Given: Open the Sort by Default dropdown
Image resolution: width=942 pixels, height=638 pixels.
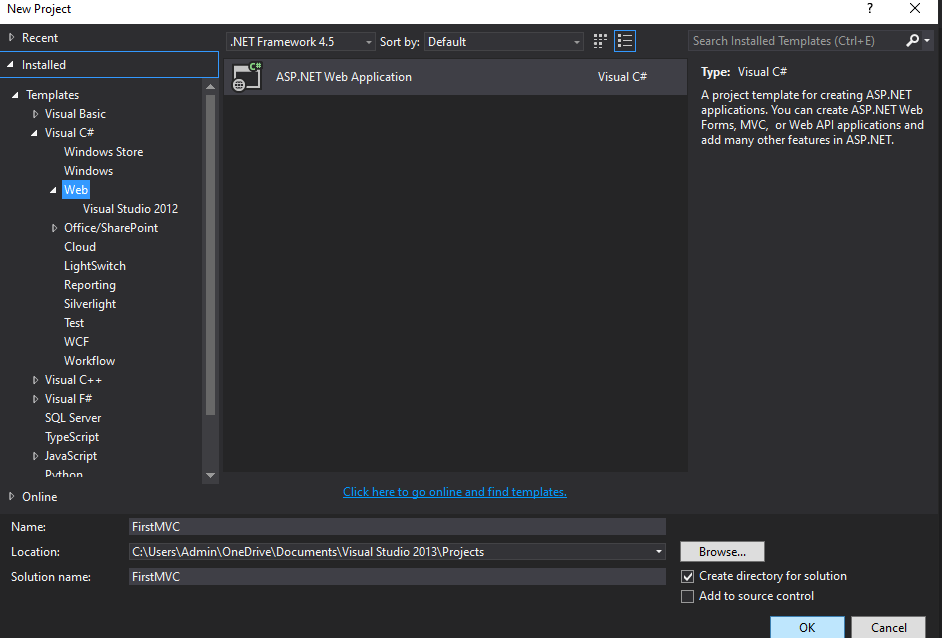Looking at the screenshot, I should (x=503, y=41).
